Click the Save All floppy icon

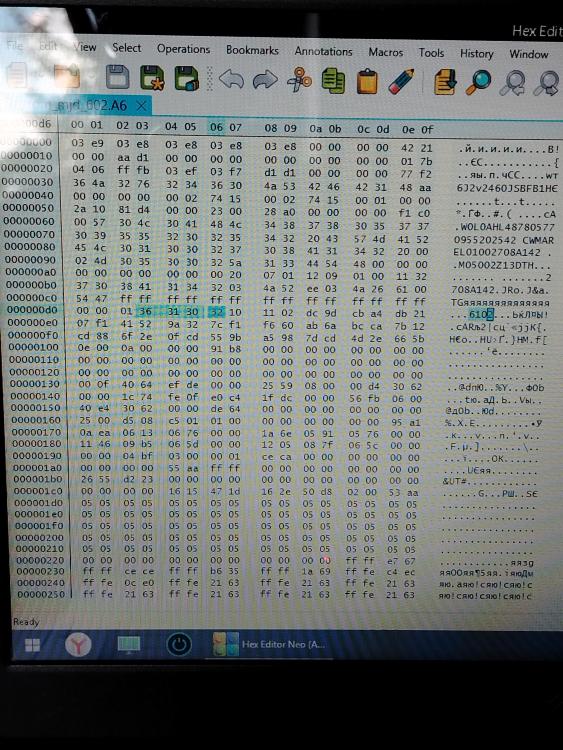(187, 78)
